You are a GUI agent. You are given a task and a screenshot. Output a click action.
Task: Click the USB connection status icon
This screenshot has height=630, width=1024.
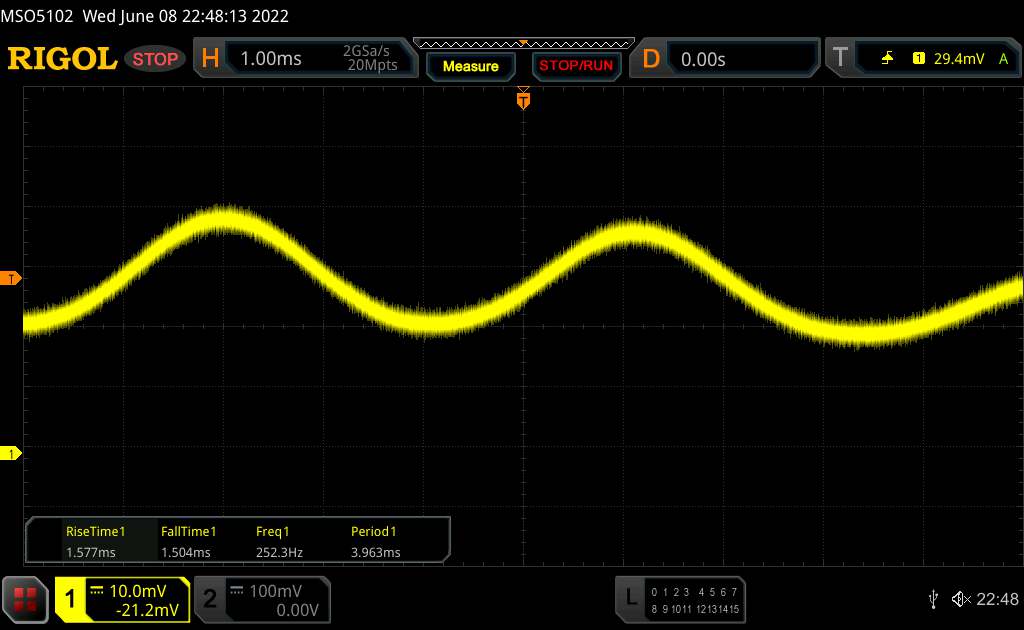pos(933,599)
